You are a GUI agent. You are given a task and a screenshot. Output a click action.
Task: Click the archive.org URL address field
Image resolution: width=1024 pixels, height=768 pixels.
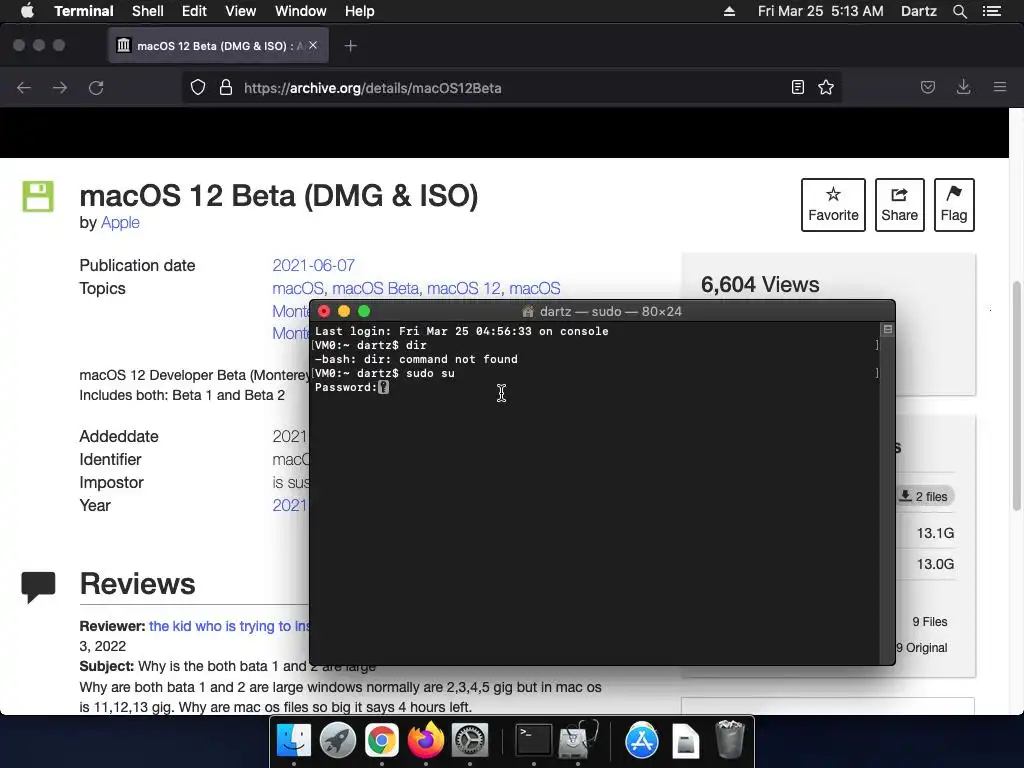511,88
